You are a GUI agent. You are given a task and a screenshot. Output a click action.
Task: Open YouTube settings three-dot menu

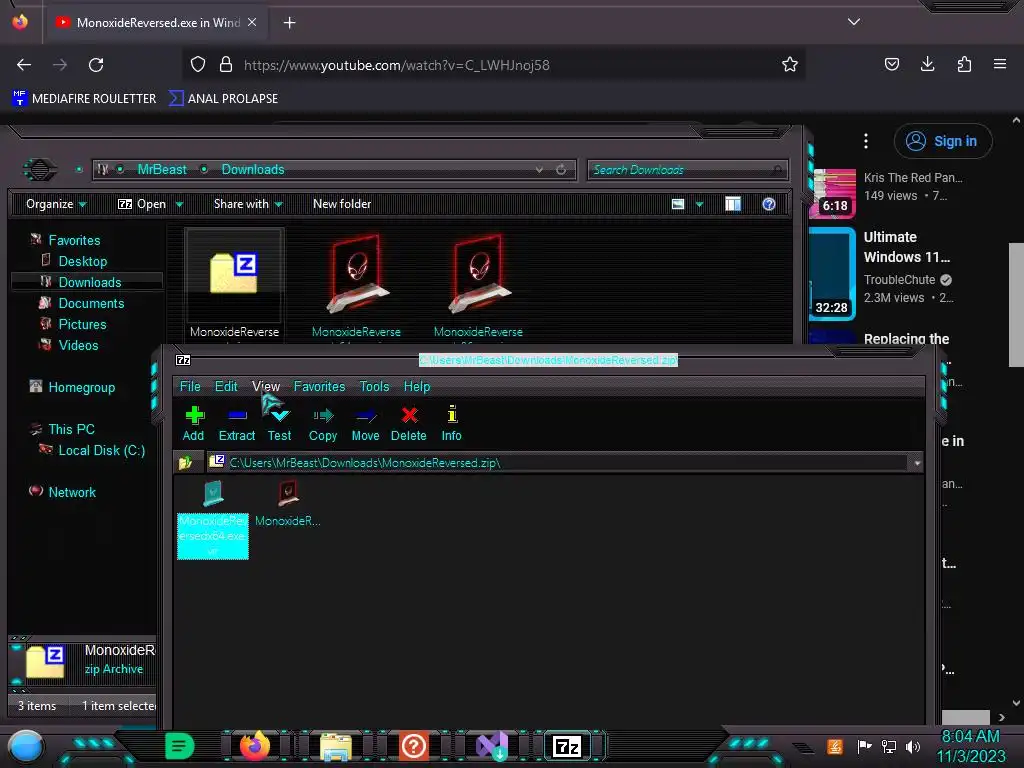pyautogui.click(x=866, y=141)
